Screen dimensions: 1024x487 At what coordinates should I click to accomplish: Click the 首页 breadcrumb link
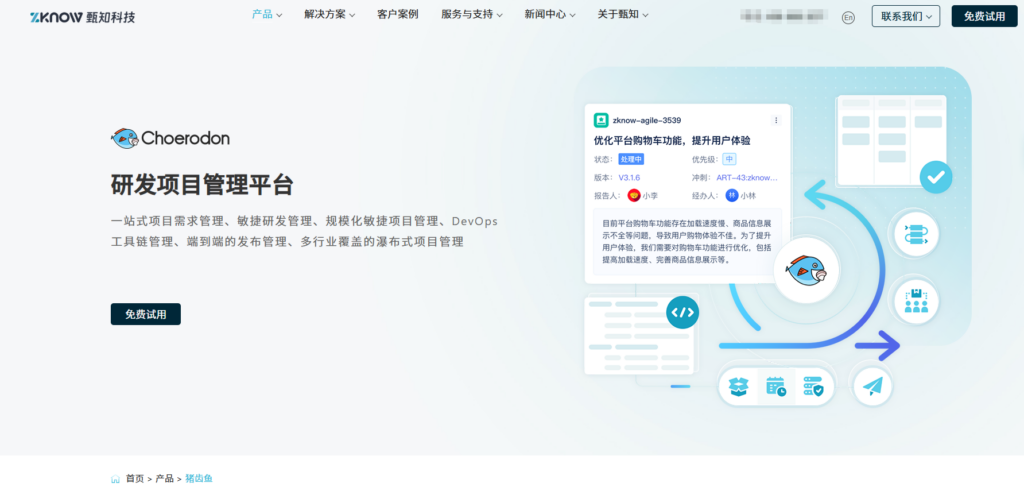[x=134, y=479]
